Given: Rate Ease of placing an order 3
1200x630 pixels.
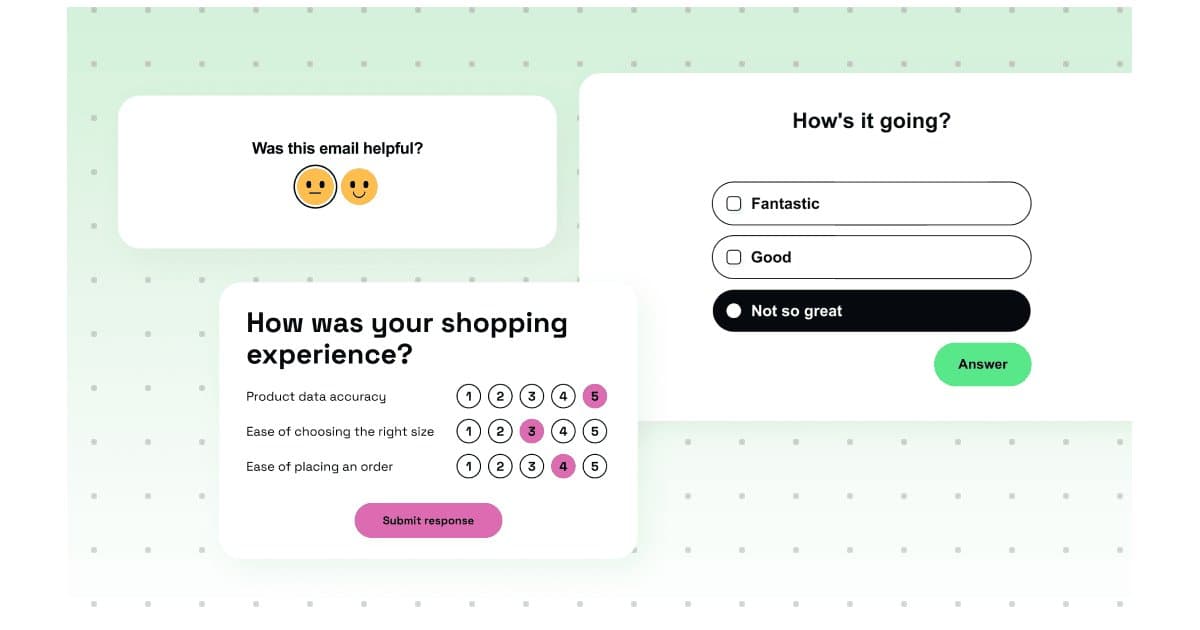Looking at the screenshot, I should 532,467.
